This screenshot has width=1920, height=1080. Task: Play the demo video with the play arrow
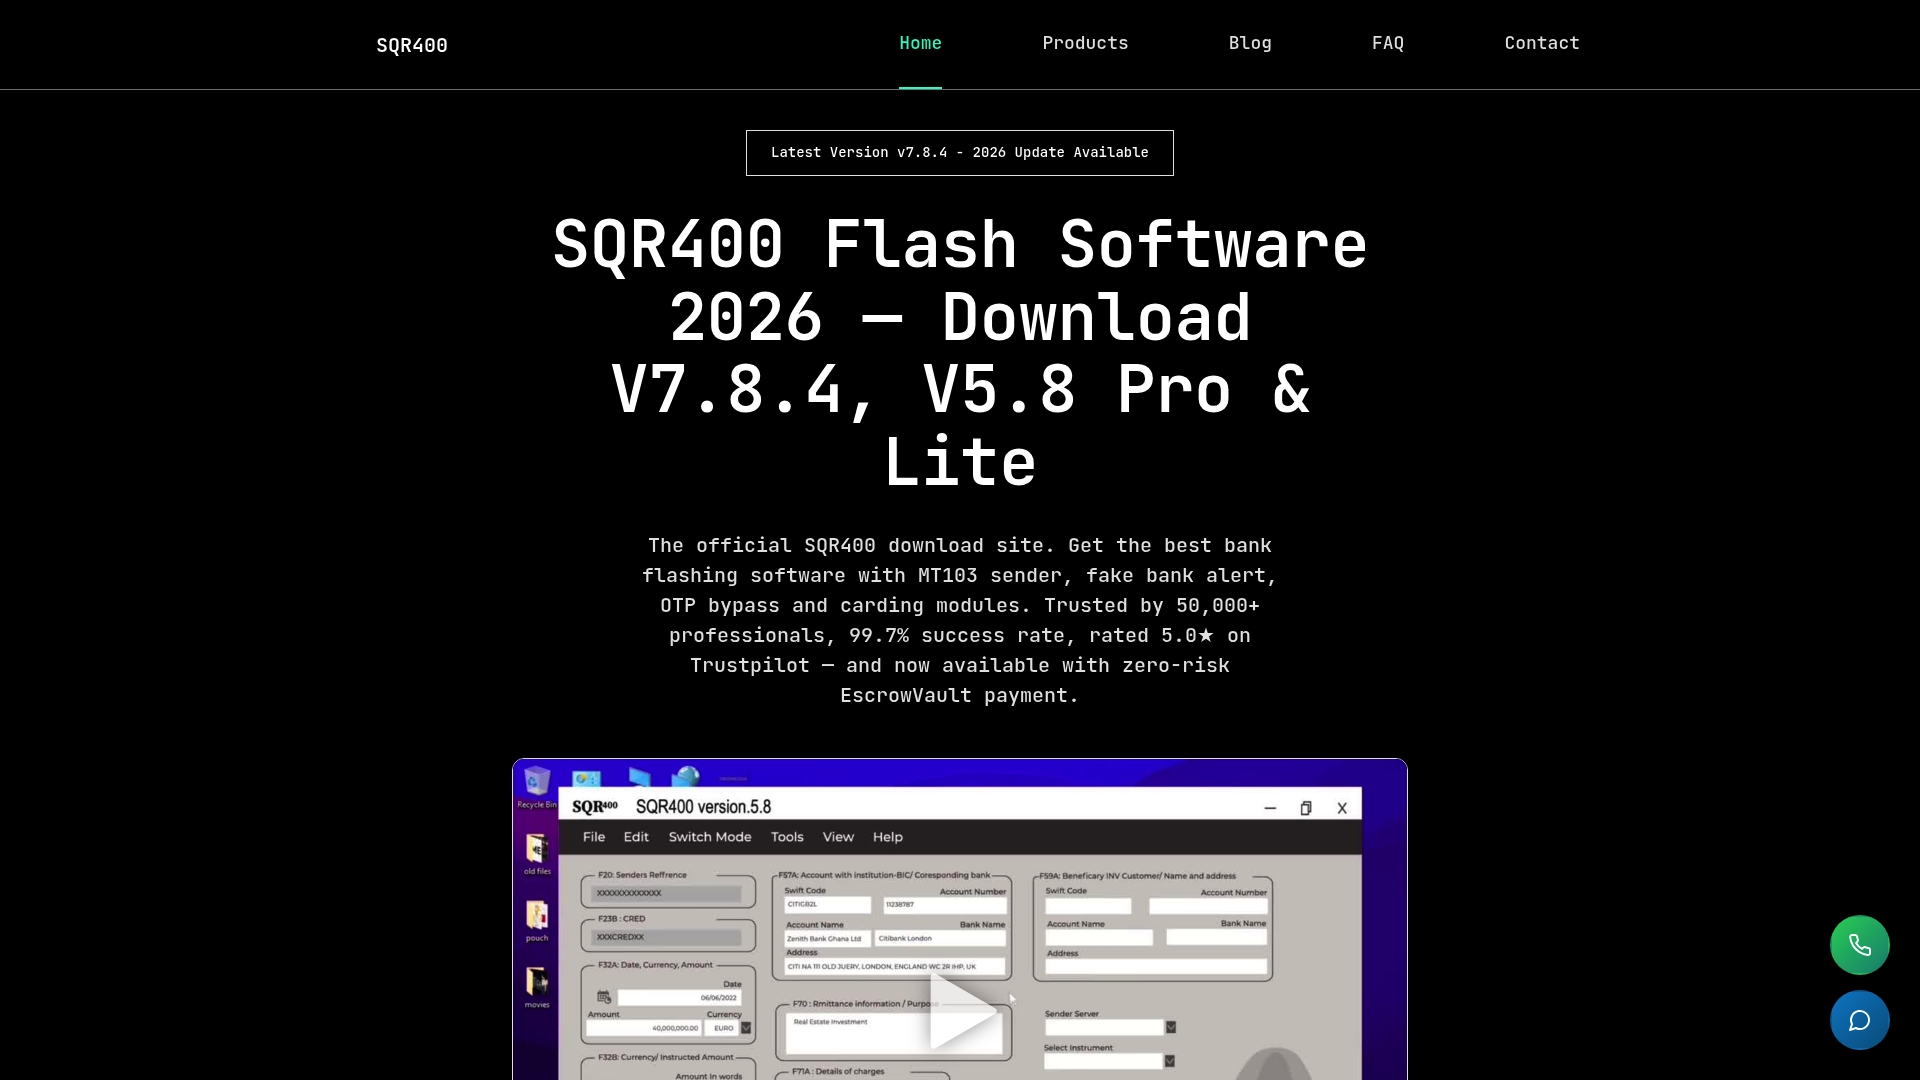(961, 1012)
